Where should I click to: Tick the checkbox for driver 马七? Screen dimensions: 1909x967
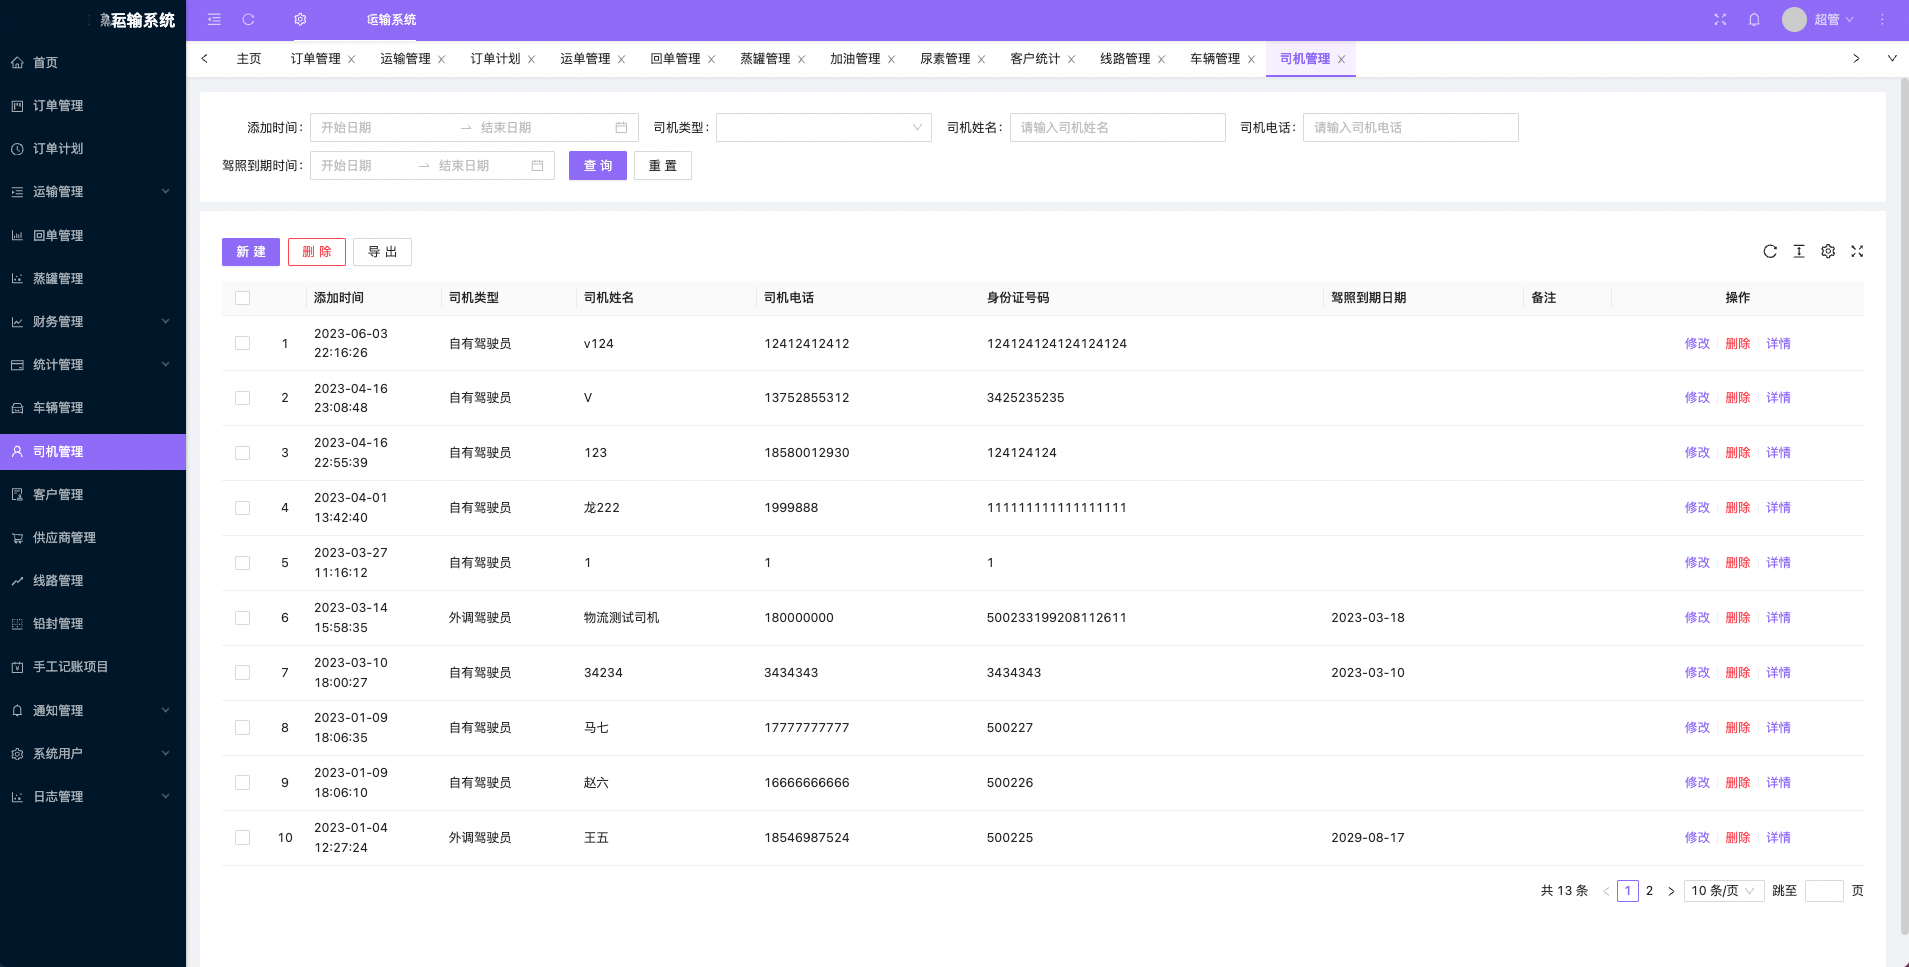pos(242,728)
